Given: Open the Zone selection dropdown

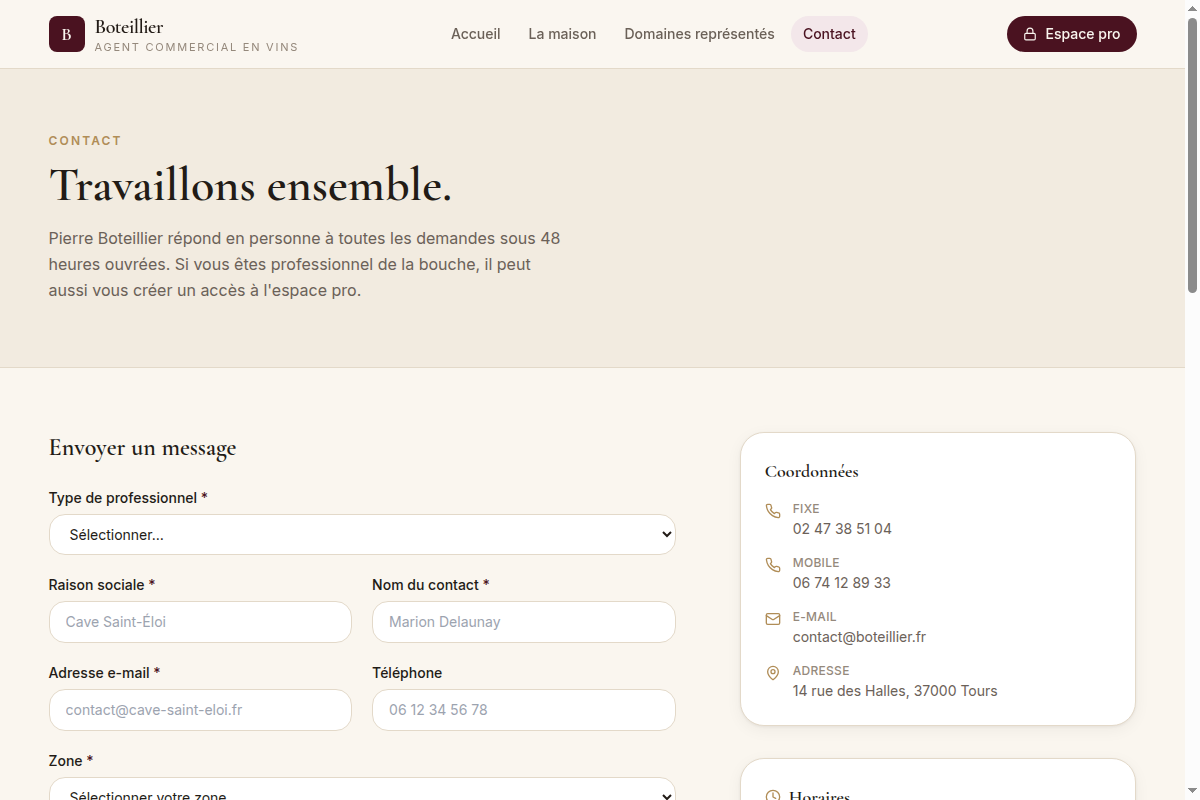Looking at the screenshot, I should (x=362, y=789).
